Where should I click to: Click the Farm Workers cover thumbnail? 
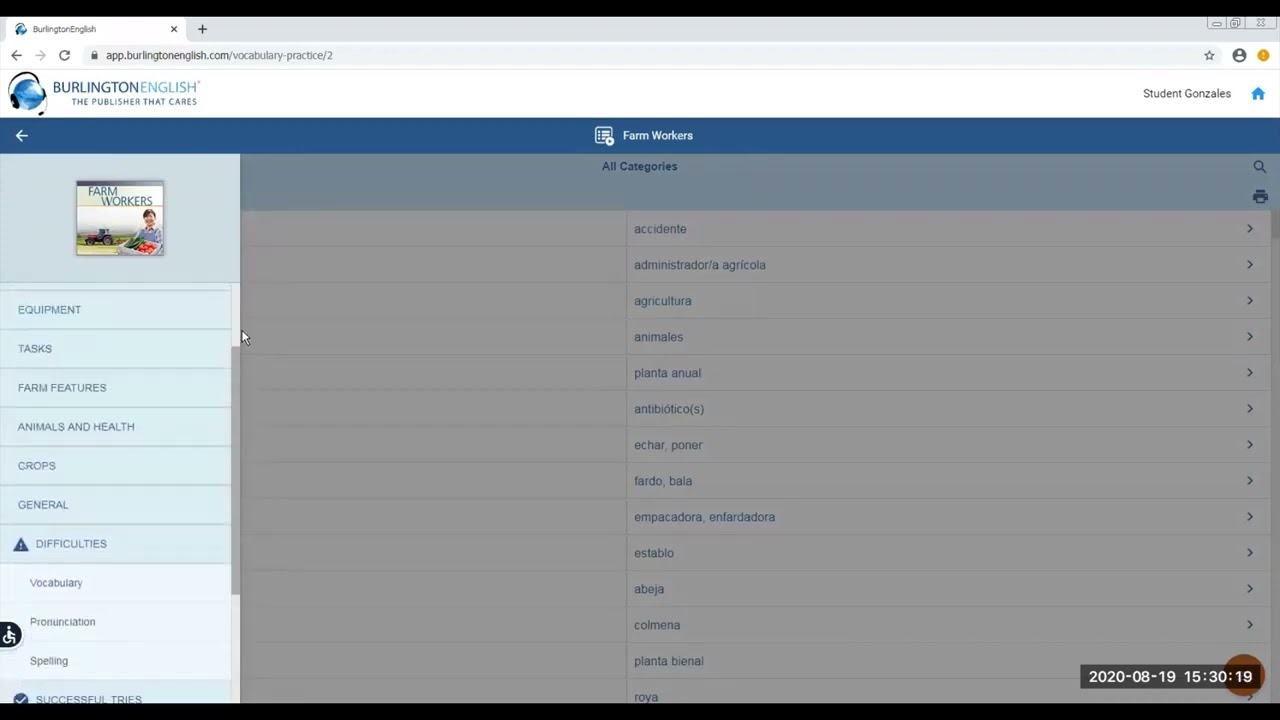pyautogui.click(x=120, y=218)
